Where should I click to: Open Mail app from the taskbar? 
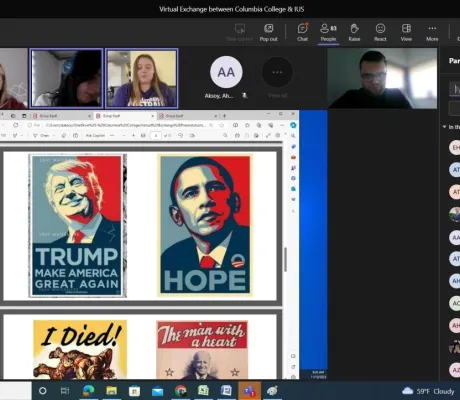pos(157,391)
